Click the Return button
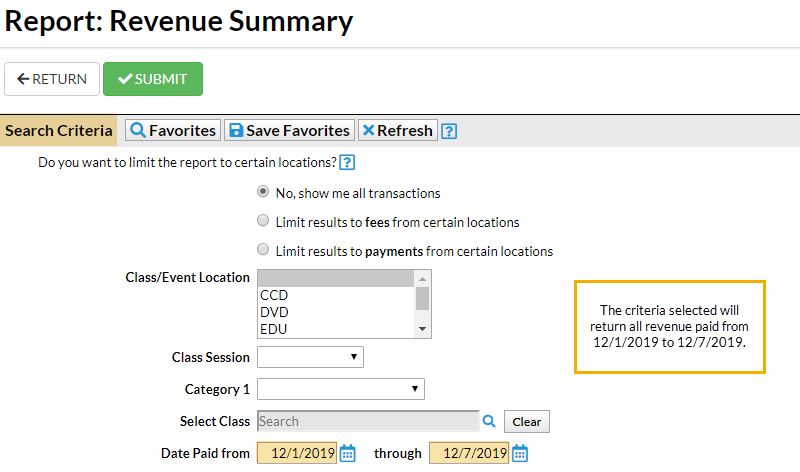 click(x=52, y=79)
